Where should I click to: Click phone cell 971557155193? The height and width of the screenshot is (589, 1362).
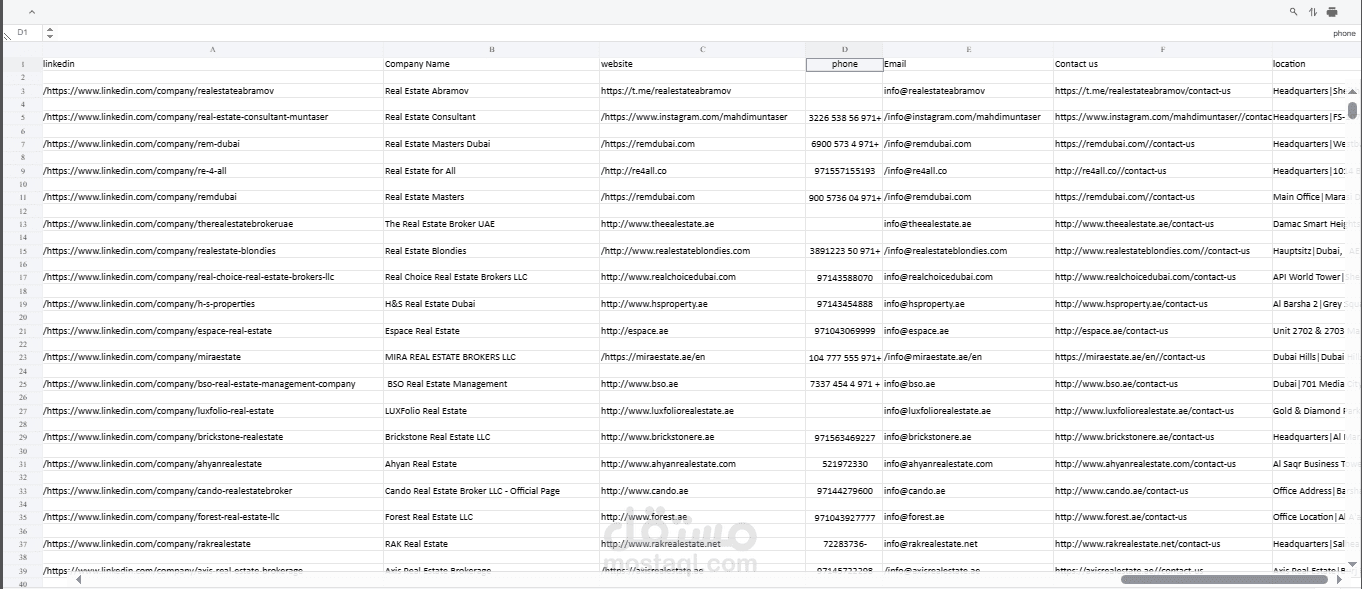point(844,171)
